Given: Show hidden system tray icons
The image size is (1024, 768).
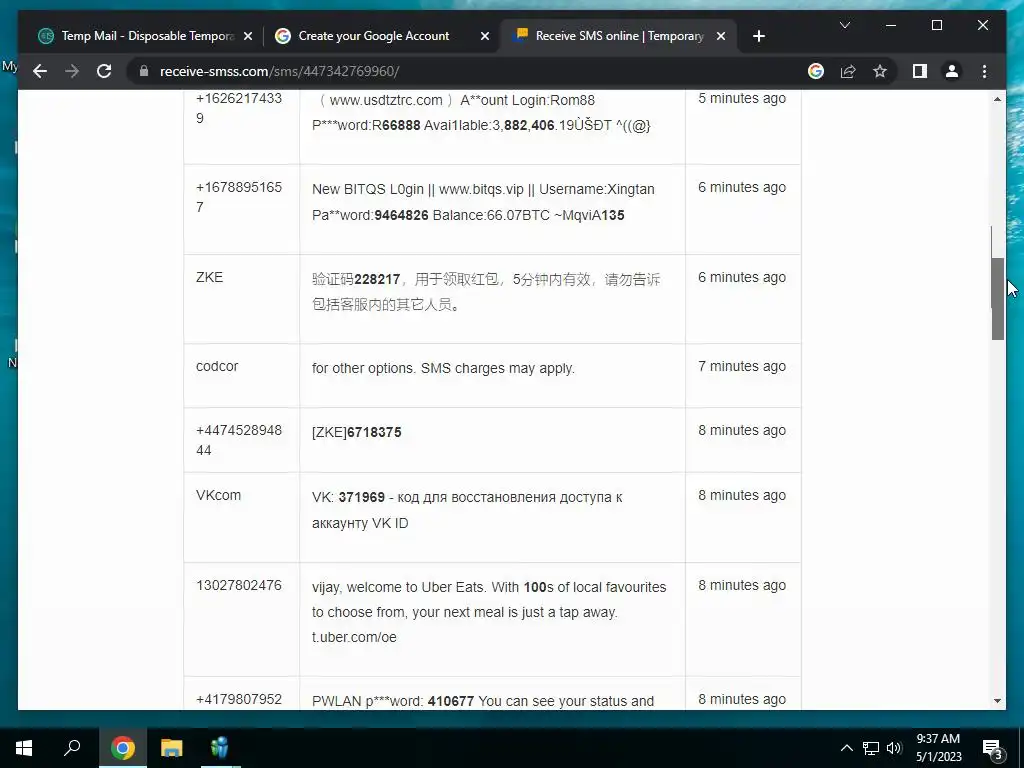Looking at the screenshot, I should click(x=846, y=748).
